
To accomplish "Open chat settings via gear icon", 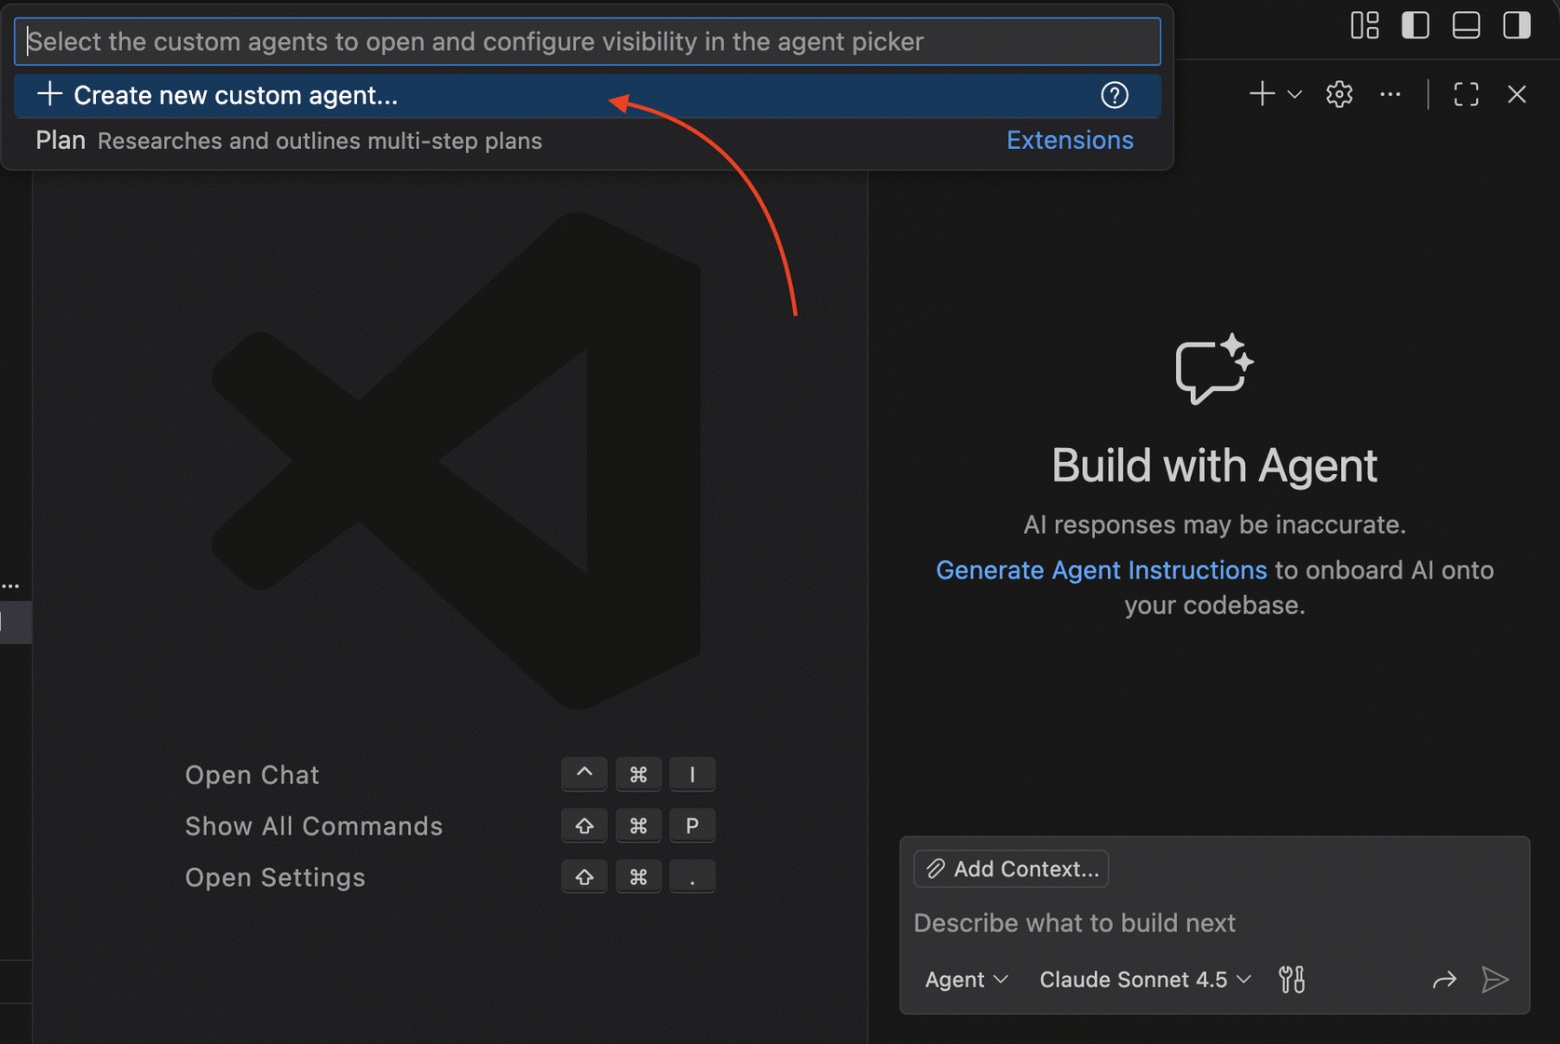I will [x=1338, y=94].
